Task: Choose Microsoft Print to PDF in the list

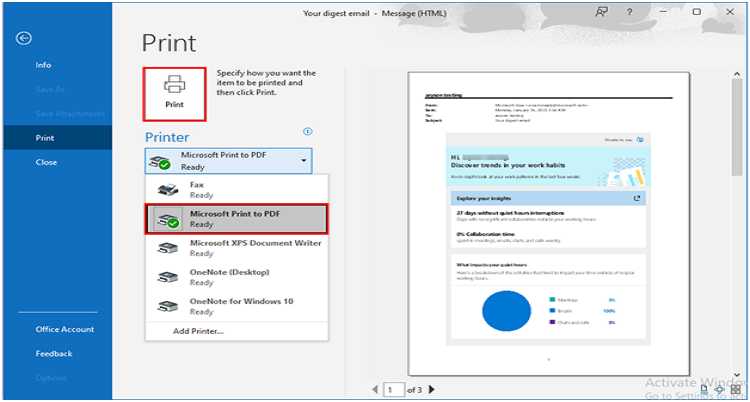Action: point(237,219)
